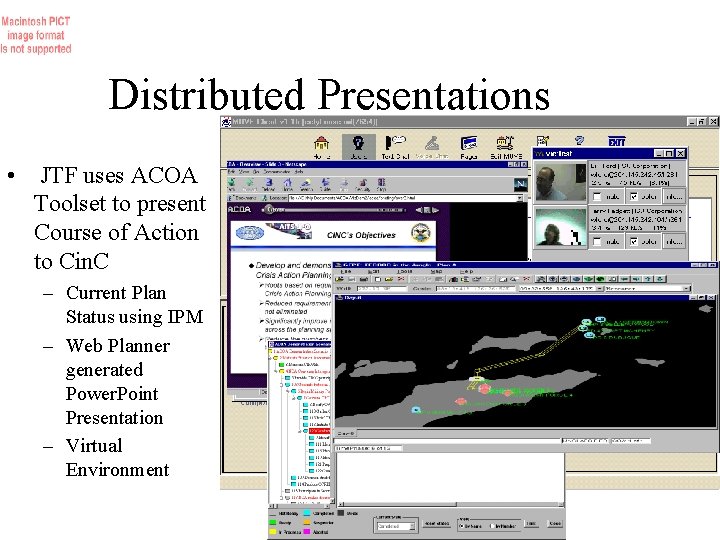Toggle mute checkbox for top video participant

point(597,197)
